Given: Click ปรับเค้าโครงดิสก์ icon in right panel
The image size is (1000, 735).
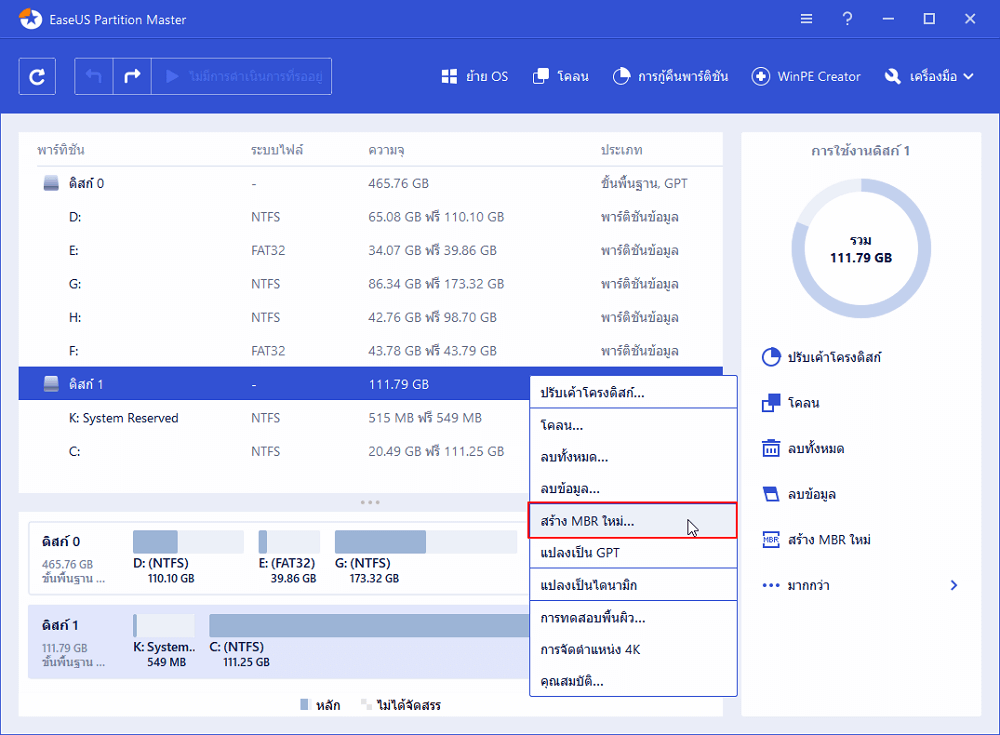Looking at the screenshot, I should (771, 357).
